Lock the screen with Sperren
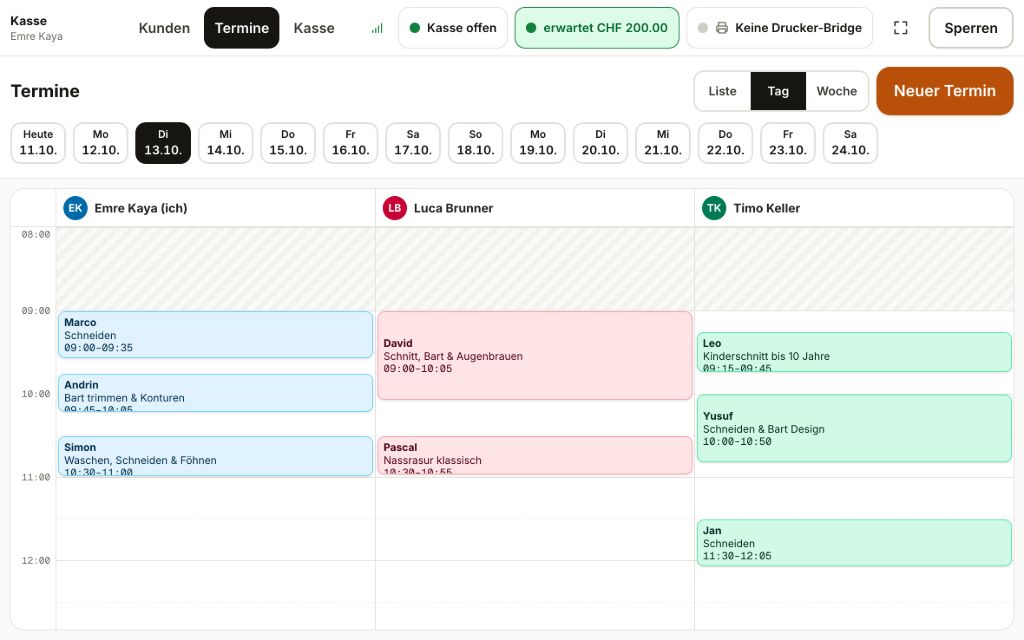This screenshot has width=1024, height=640. coord(970,28)
